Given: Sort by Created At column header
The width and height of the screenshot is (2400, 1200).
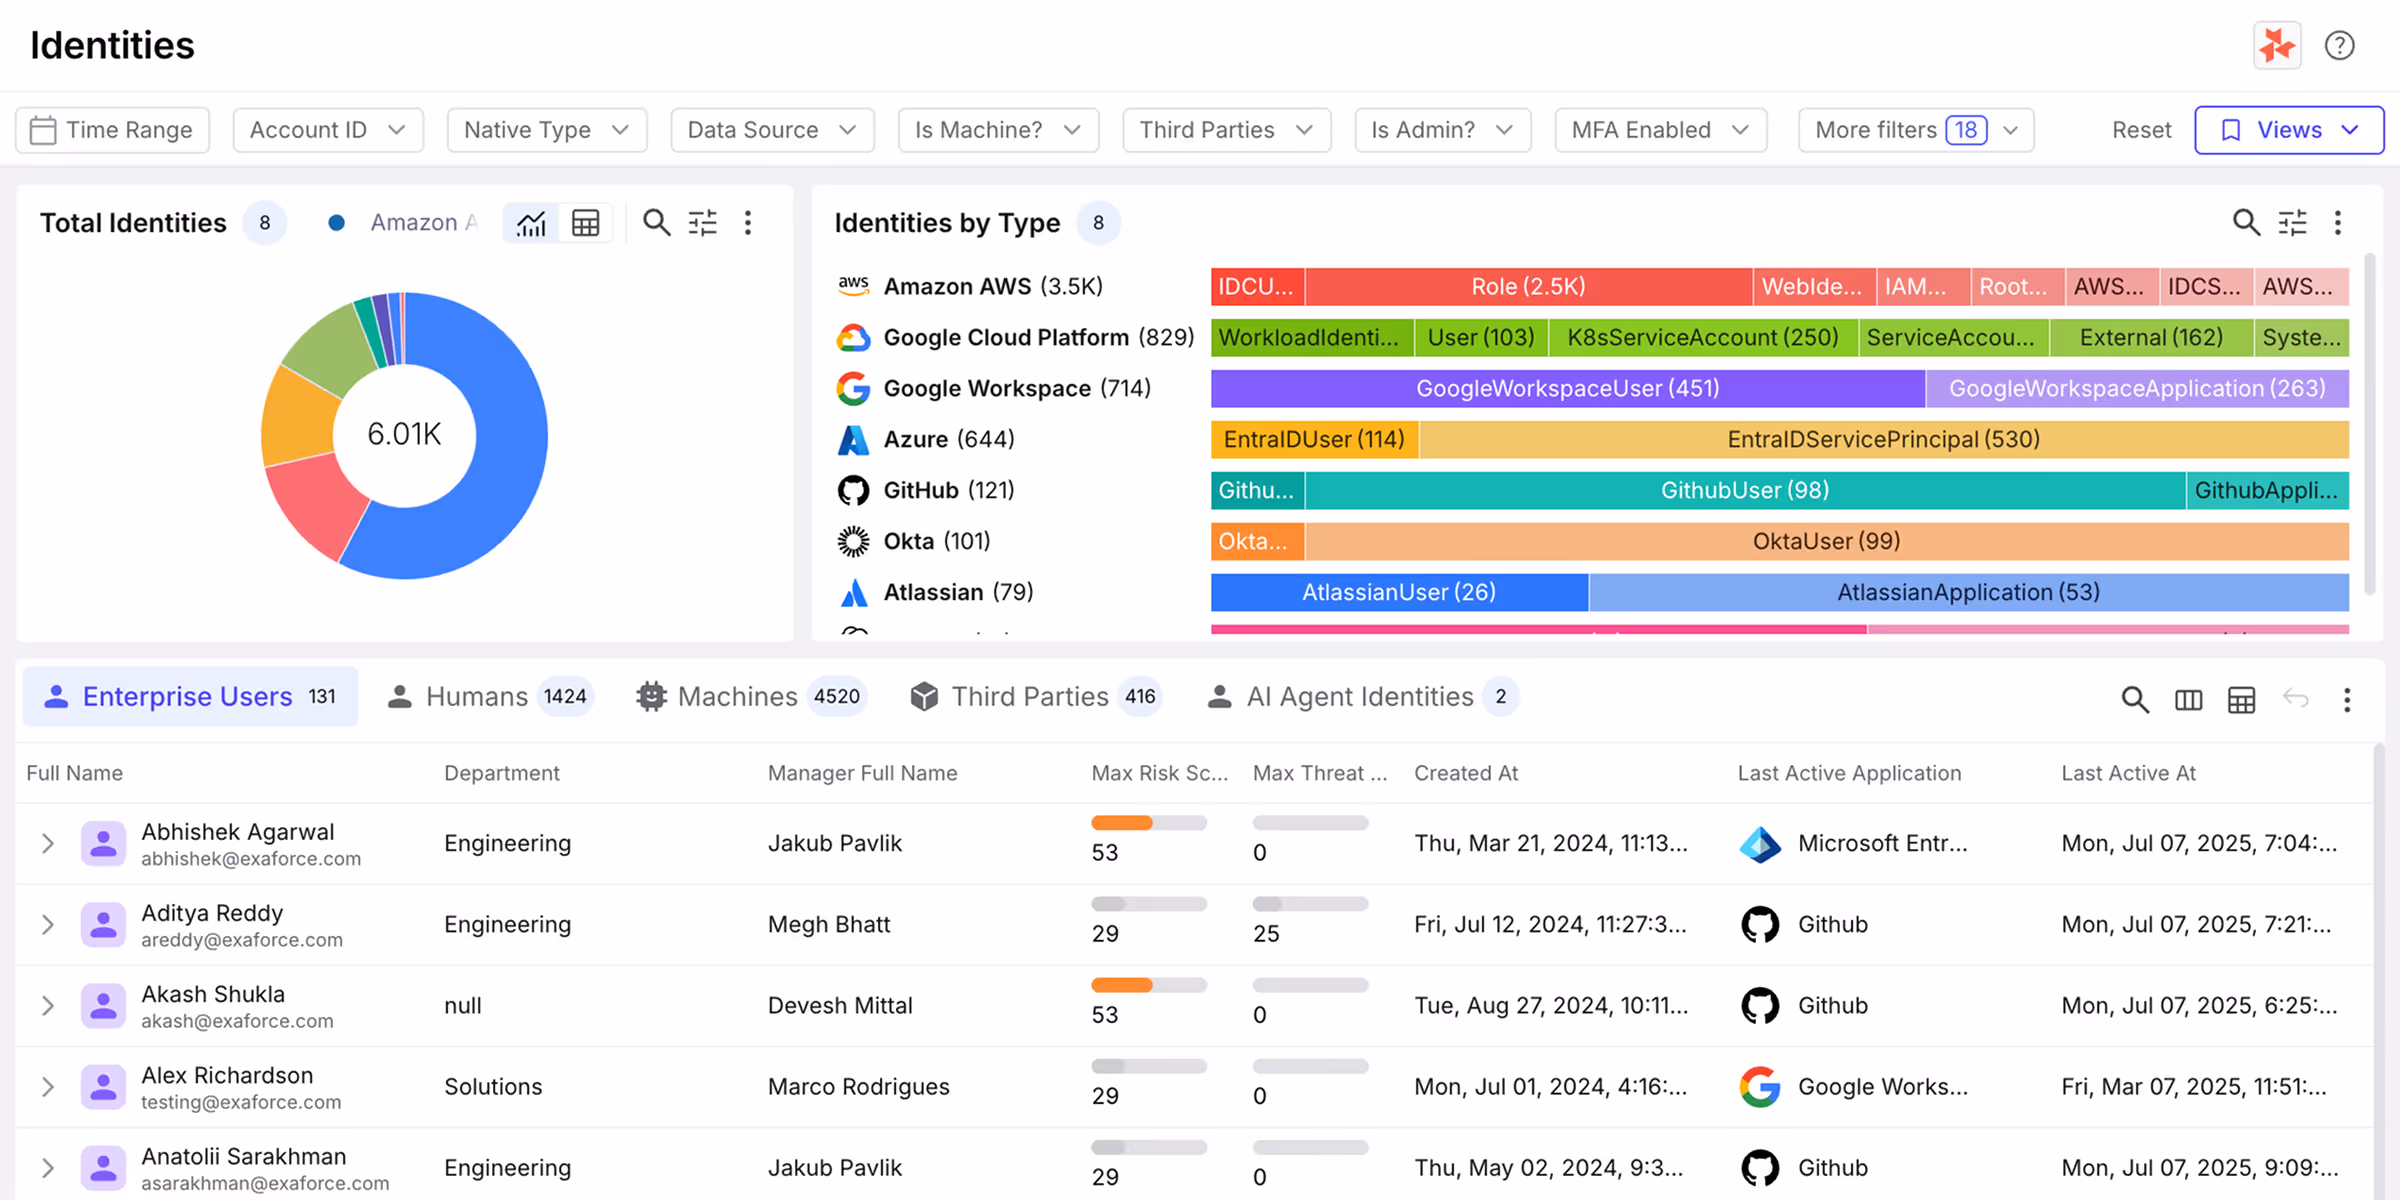Looking at the screenshot, I should (x=1466, y=773).
